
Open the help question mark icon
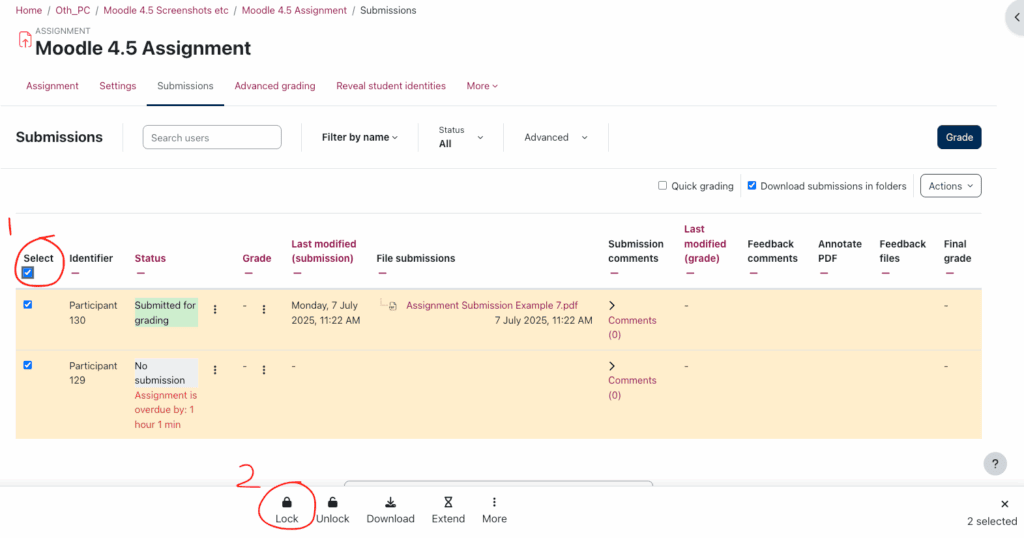point(995,463)
